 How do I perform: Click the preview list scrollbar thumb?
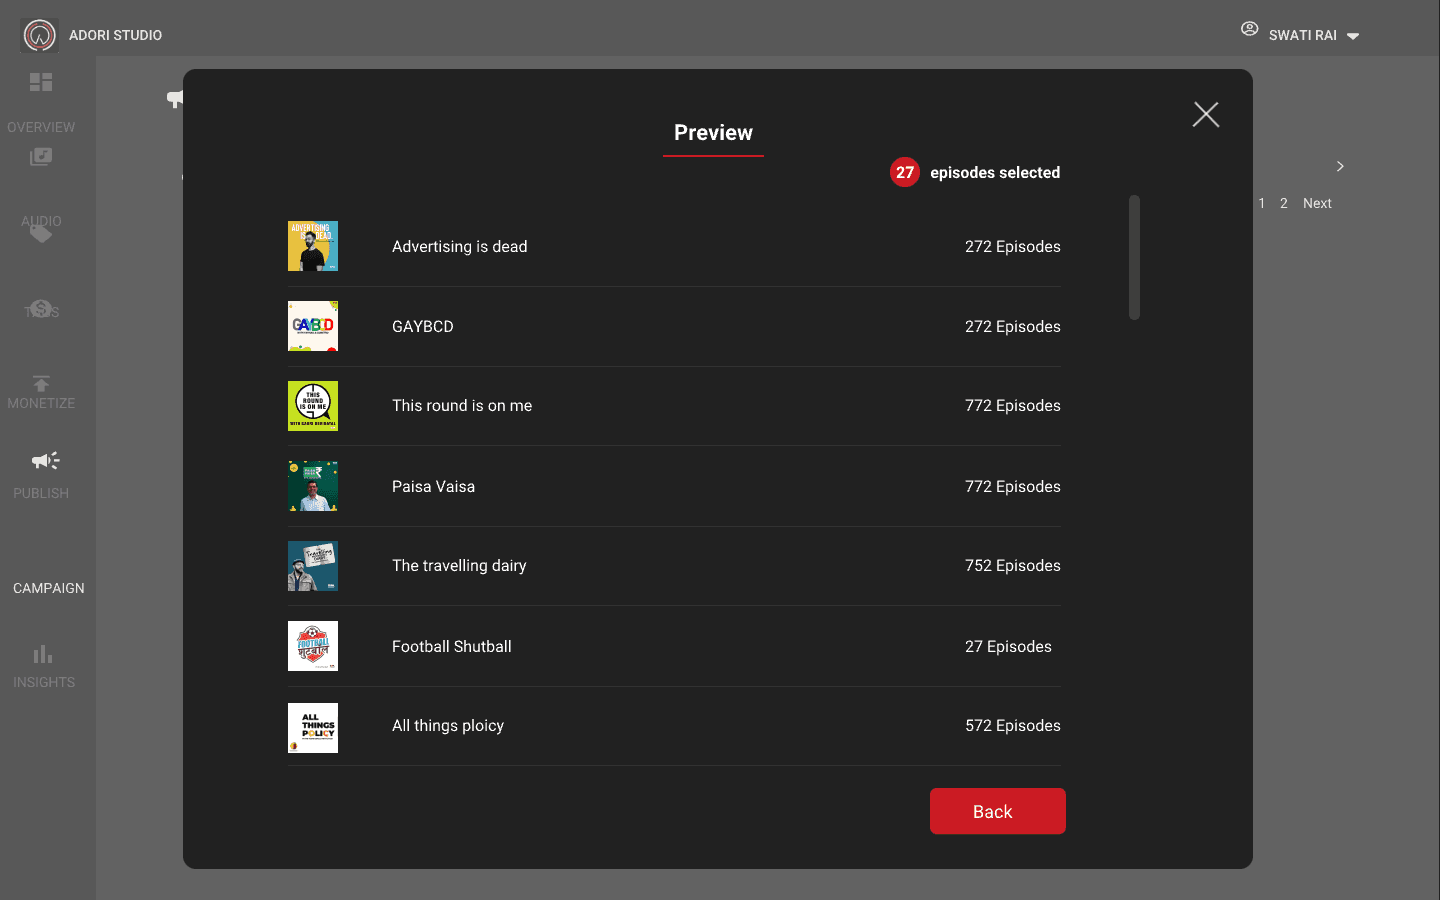click(1134, 257)
